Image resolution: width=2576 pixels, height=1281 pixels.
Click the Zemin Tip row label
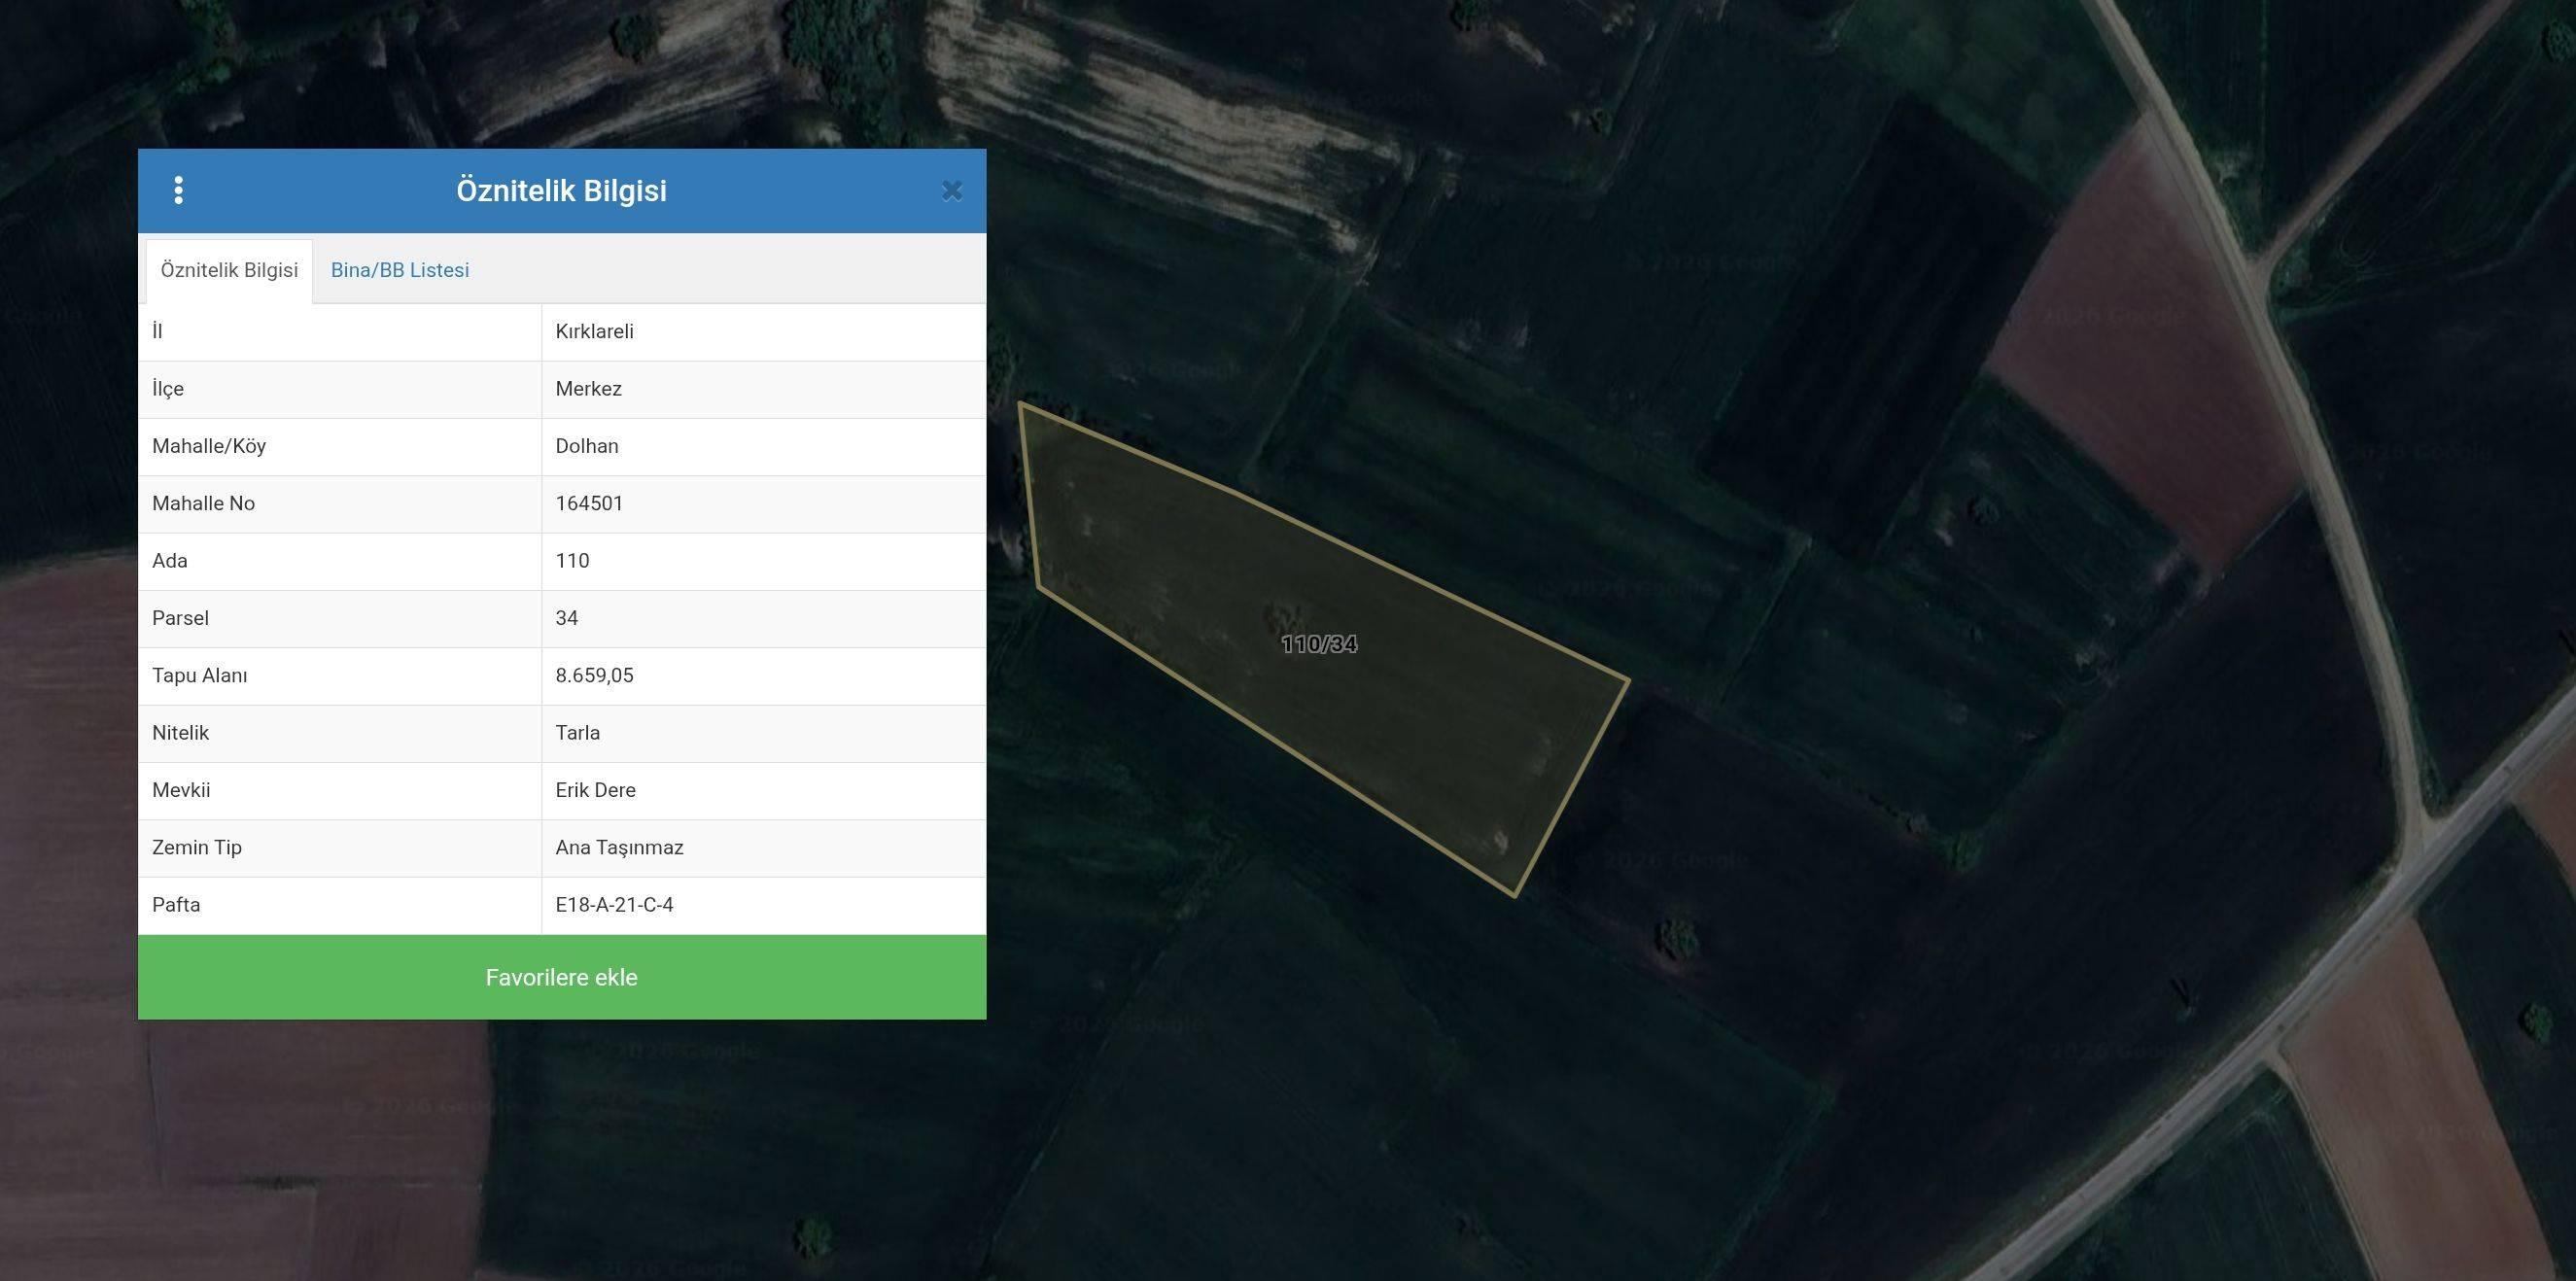coord(197,848)
